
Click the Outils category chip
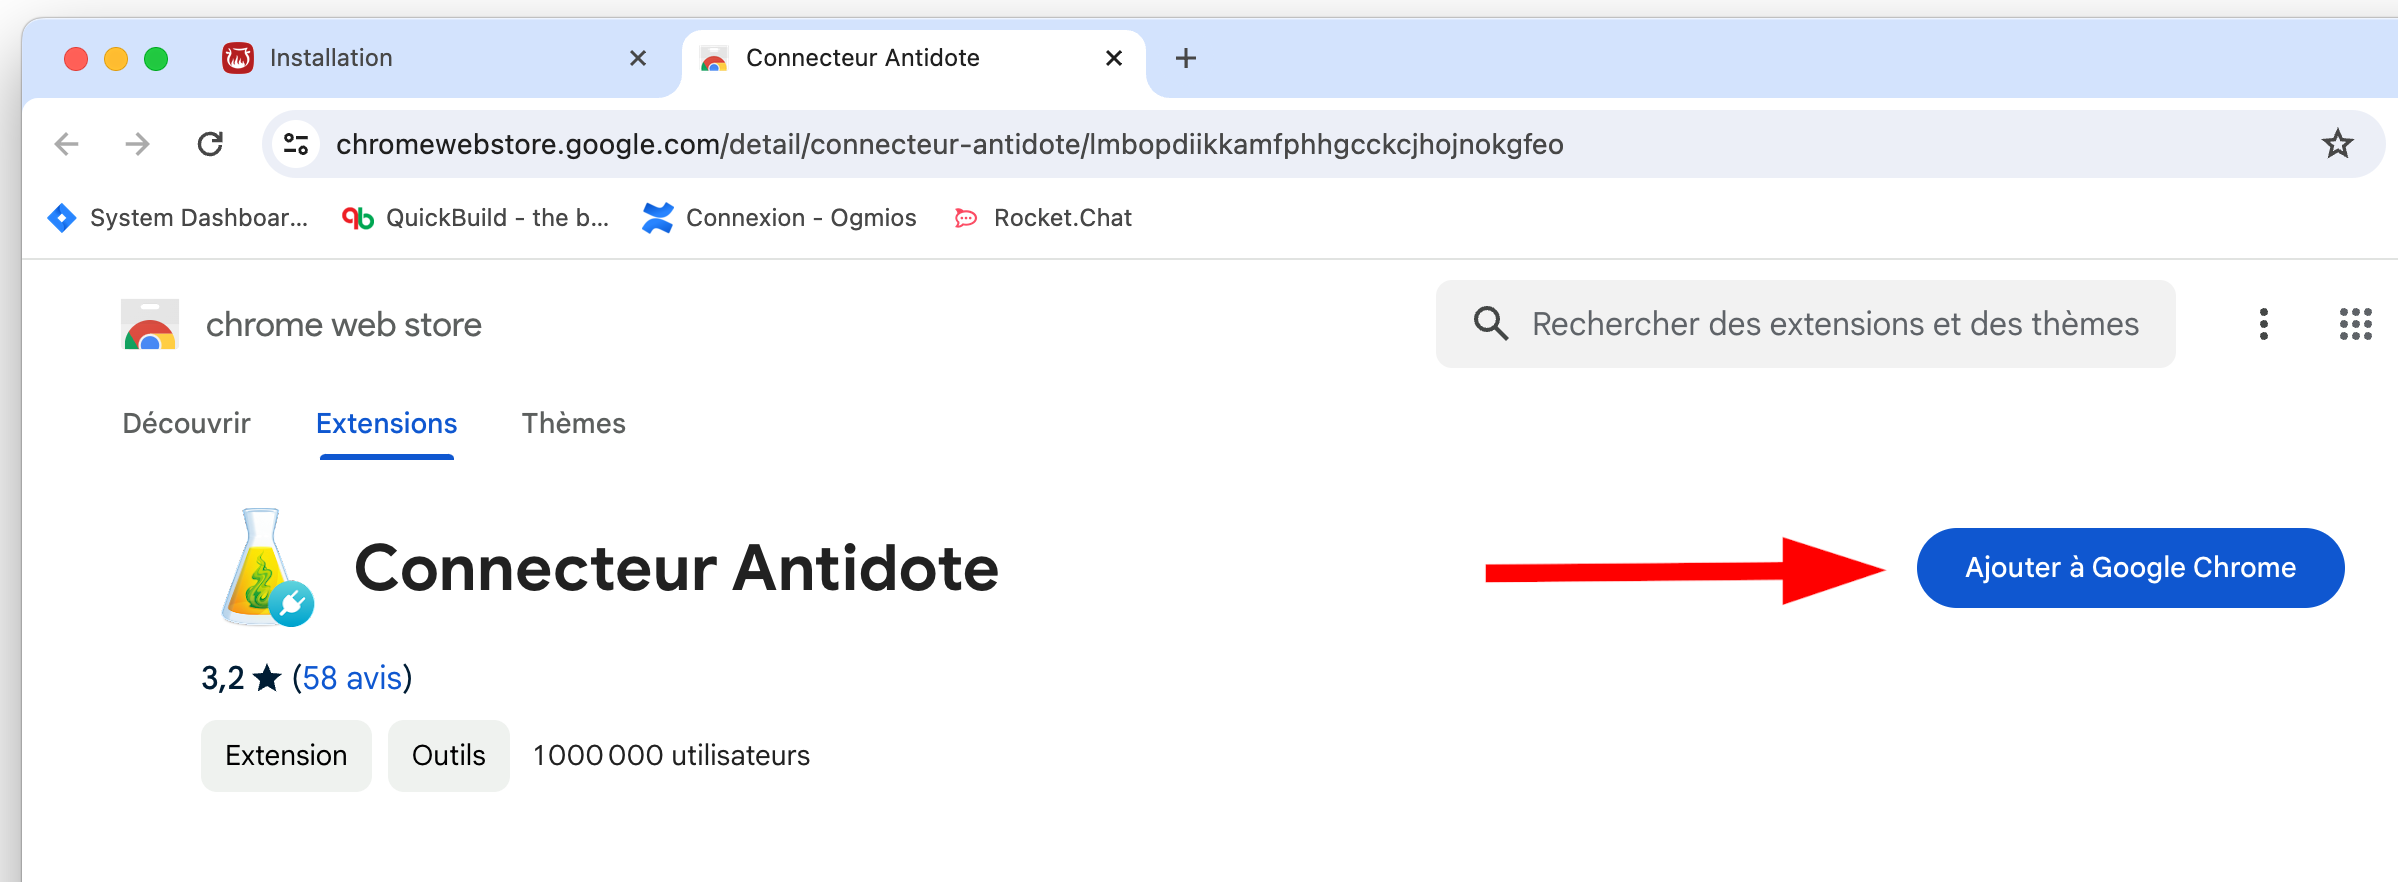tap(448, 756)
